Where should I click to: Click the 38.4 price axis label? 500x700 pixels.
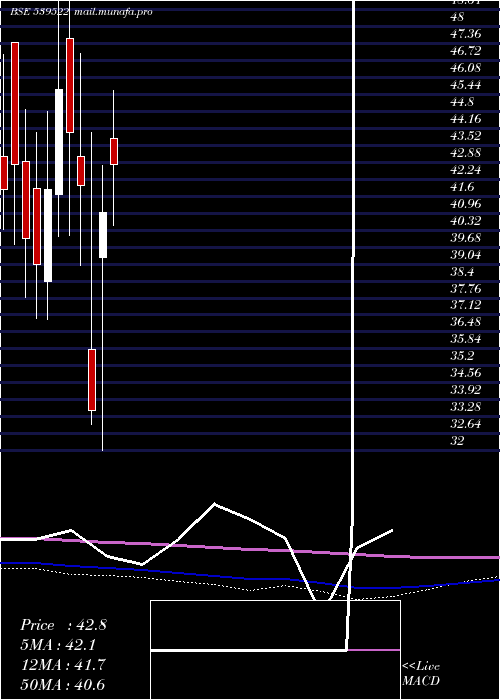click(462, 272)
